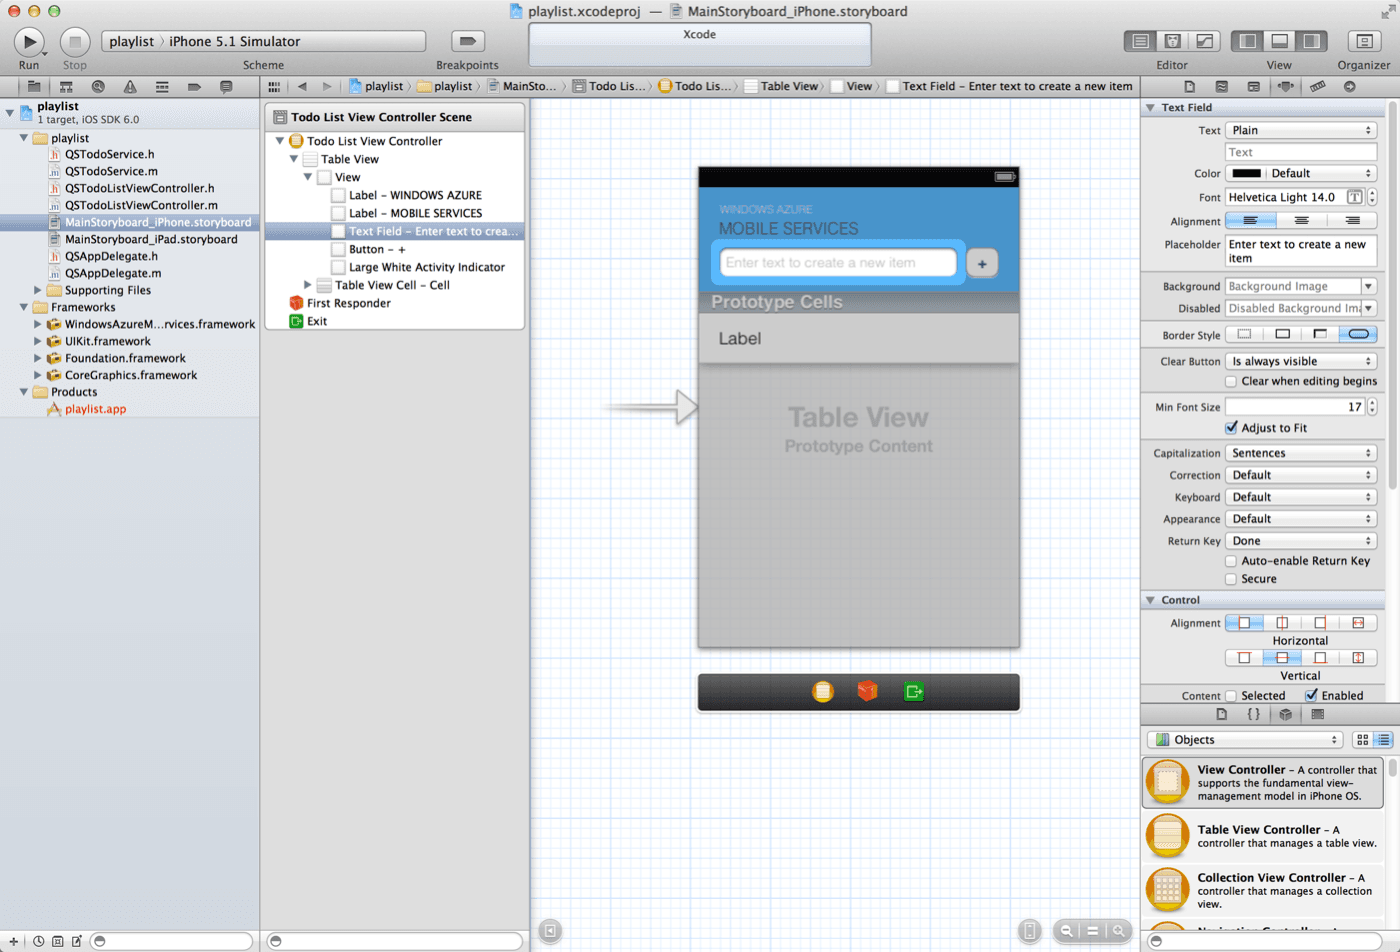1400x952 pixels.
Task: Open the Object library cube icon
Action: point(1286,714)
